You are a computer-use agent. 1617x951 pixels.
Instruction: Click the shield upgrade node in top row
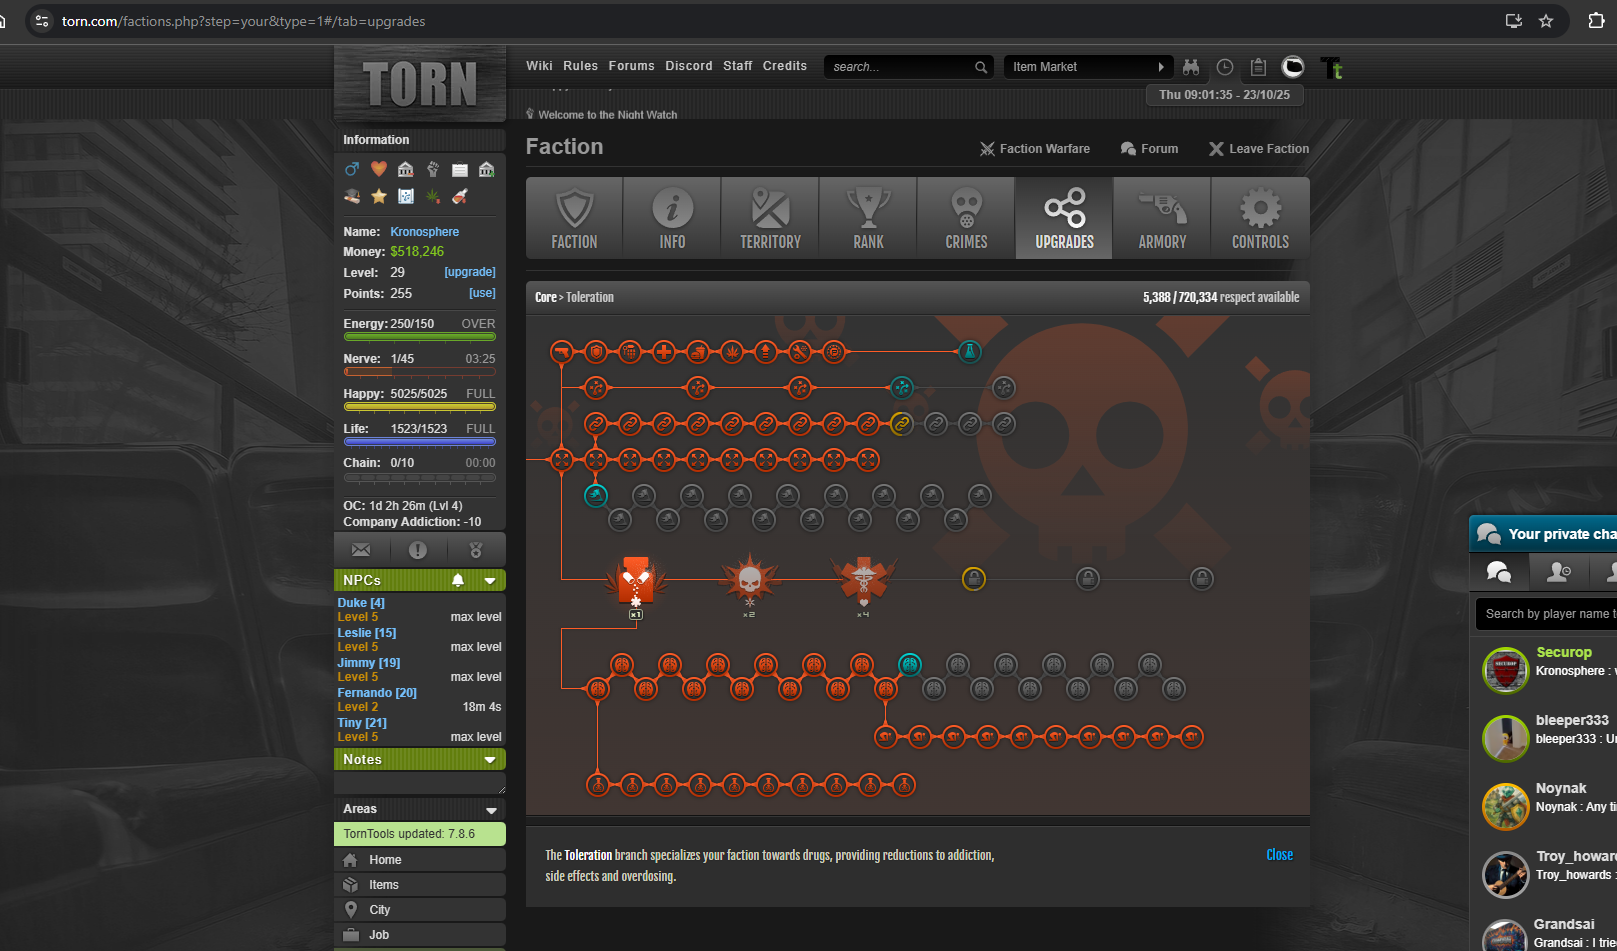click(x=596, y=352)
